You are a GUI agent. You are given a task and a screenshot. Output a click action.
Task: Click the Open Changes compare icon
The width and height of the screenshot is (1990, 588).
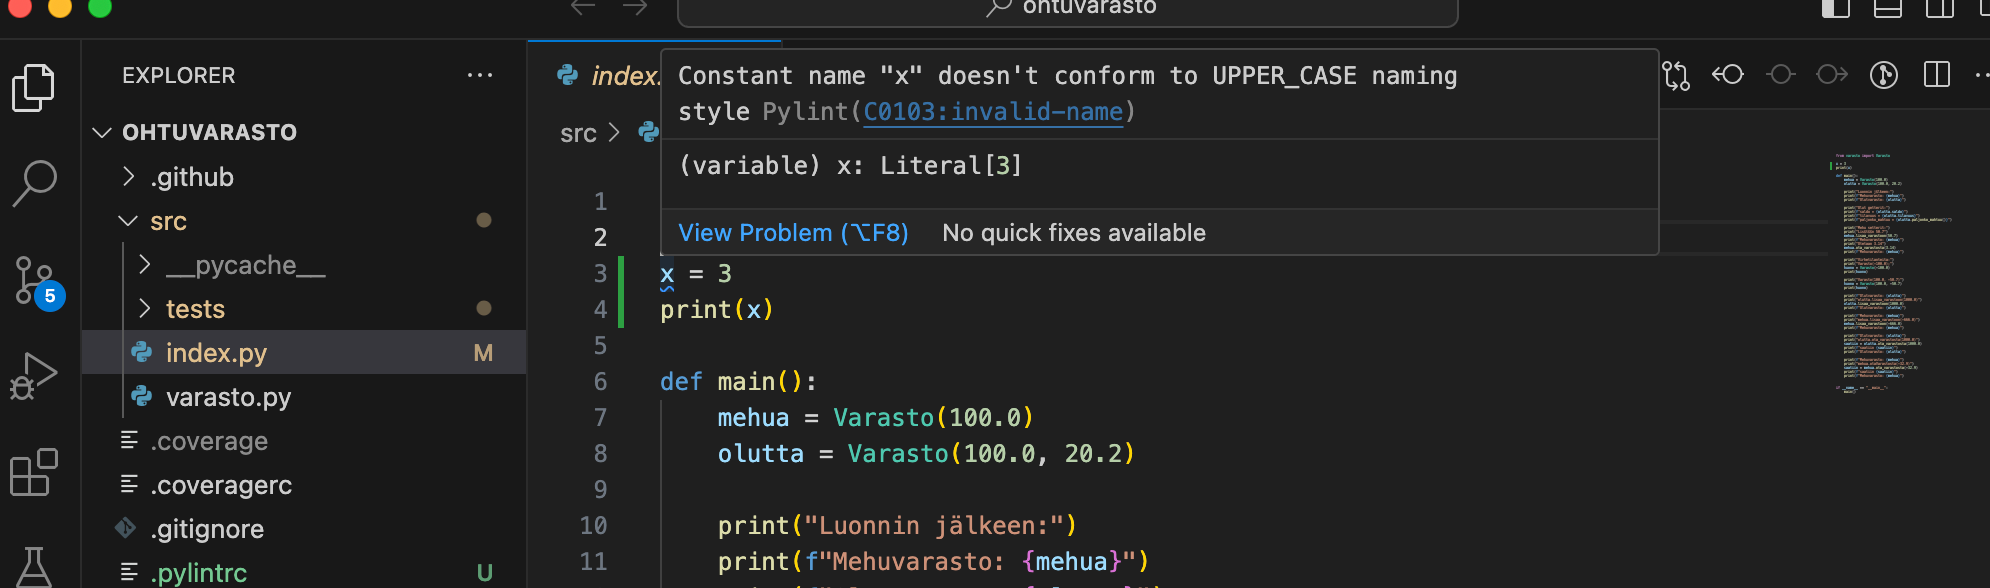tap(1676, 76)
